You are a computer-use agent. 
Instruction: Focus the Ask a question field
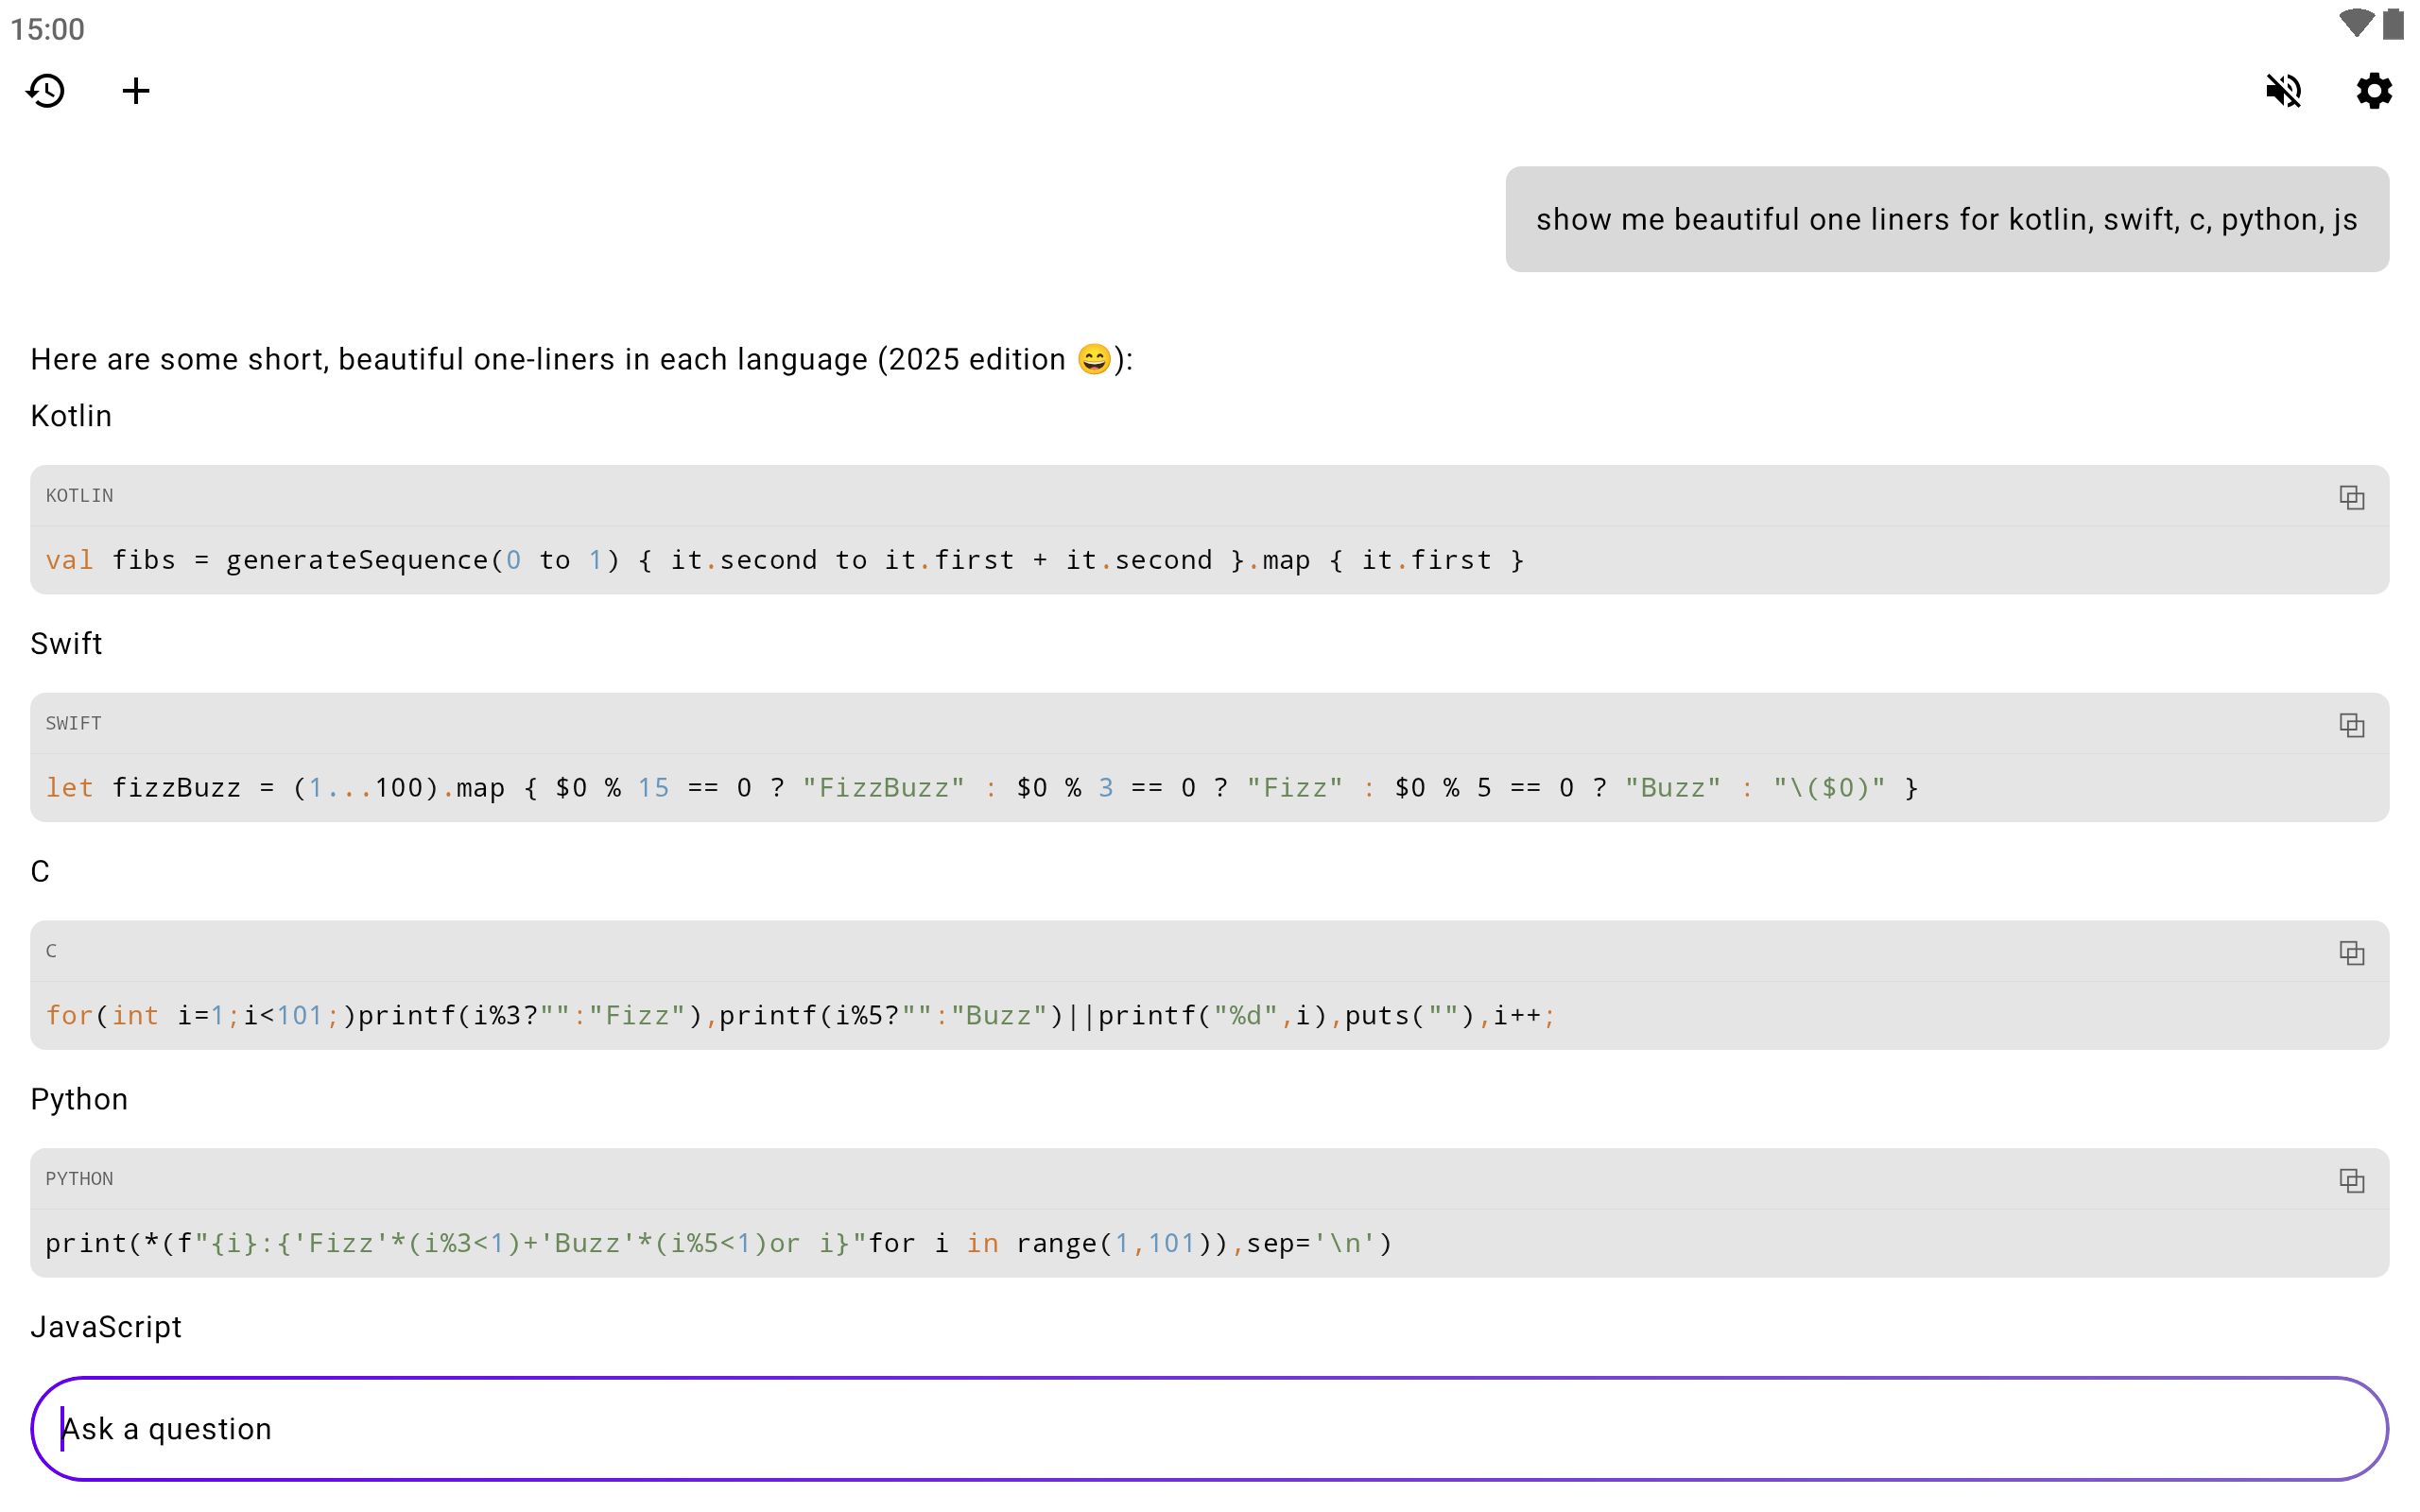1209,1429
